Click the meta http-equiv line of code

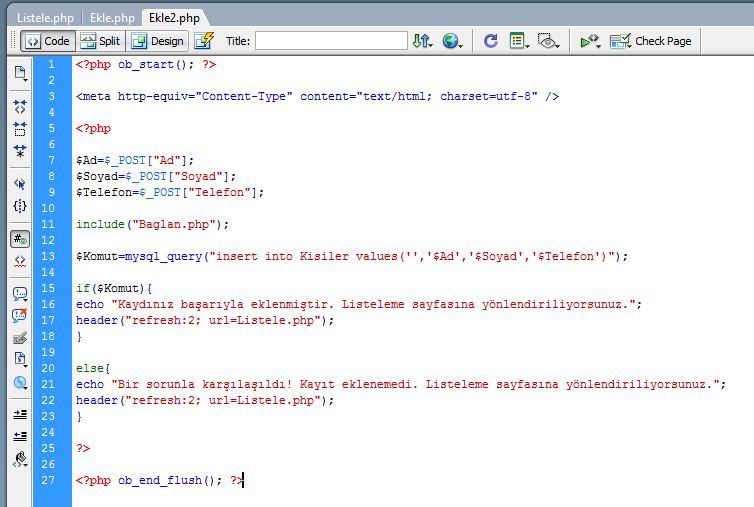click(x=317, y=96)
